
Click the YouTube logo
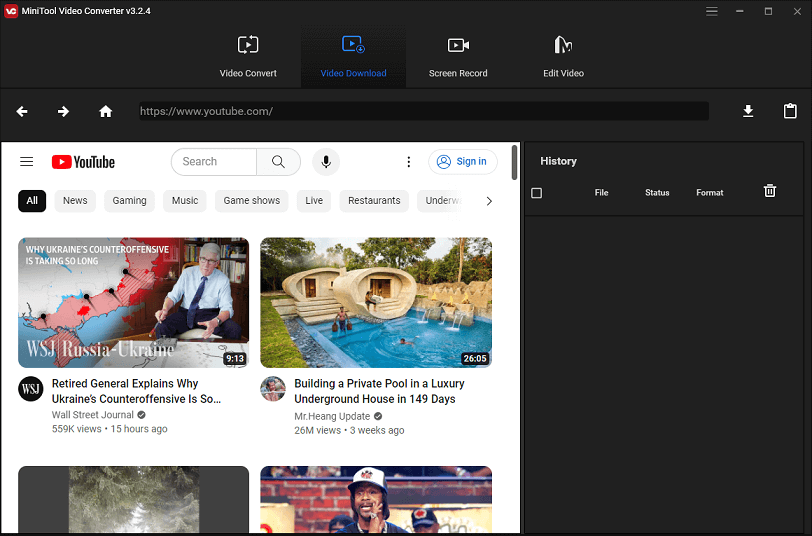coord(83,162)
